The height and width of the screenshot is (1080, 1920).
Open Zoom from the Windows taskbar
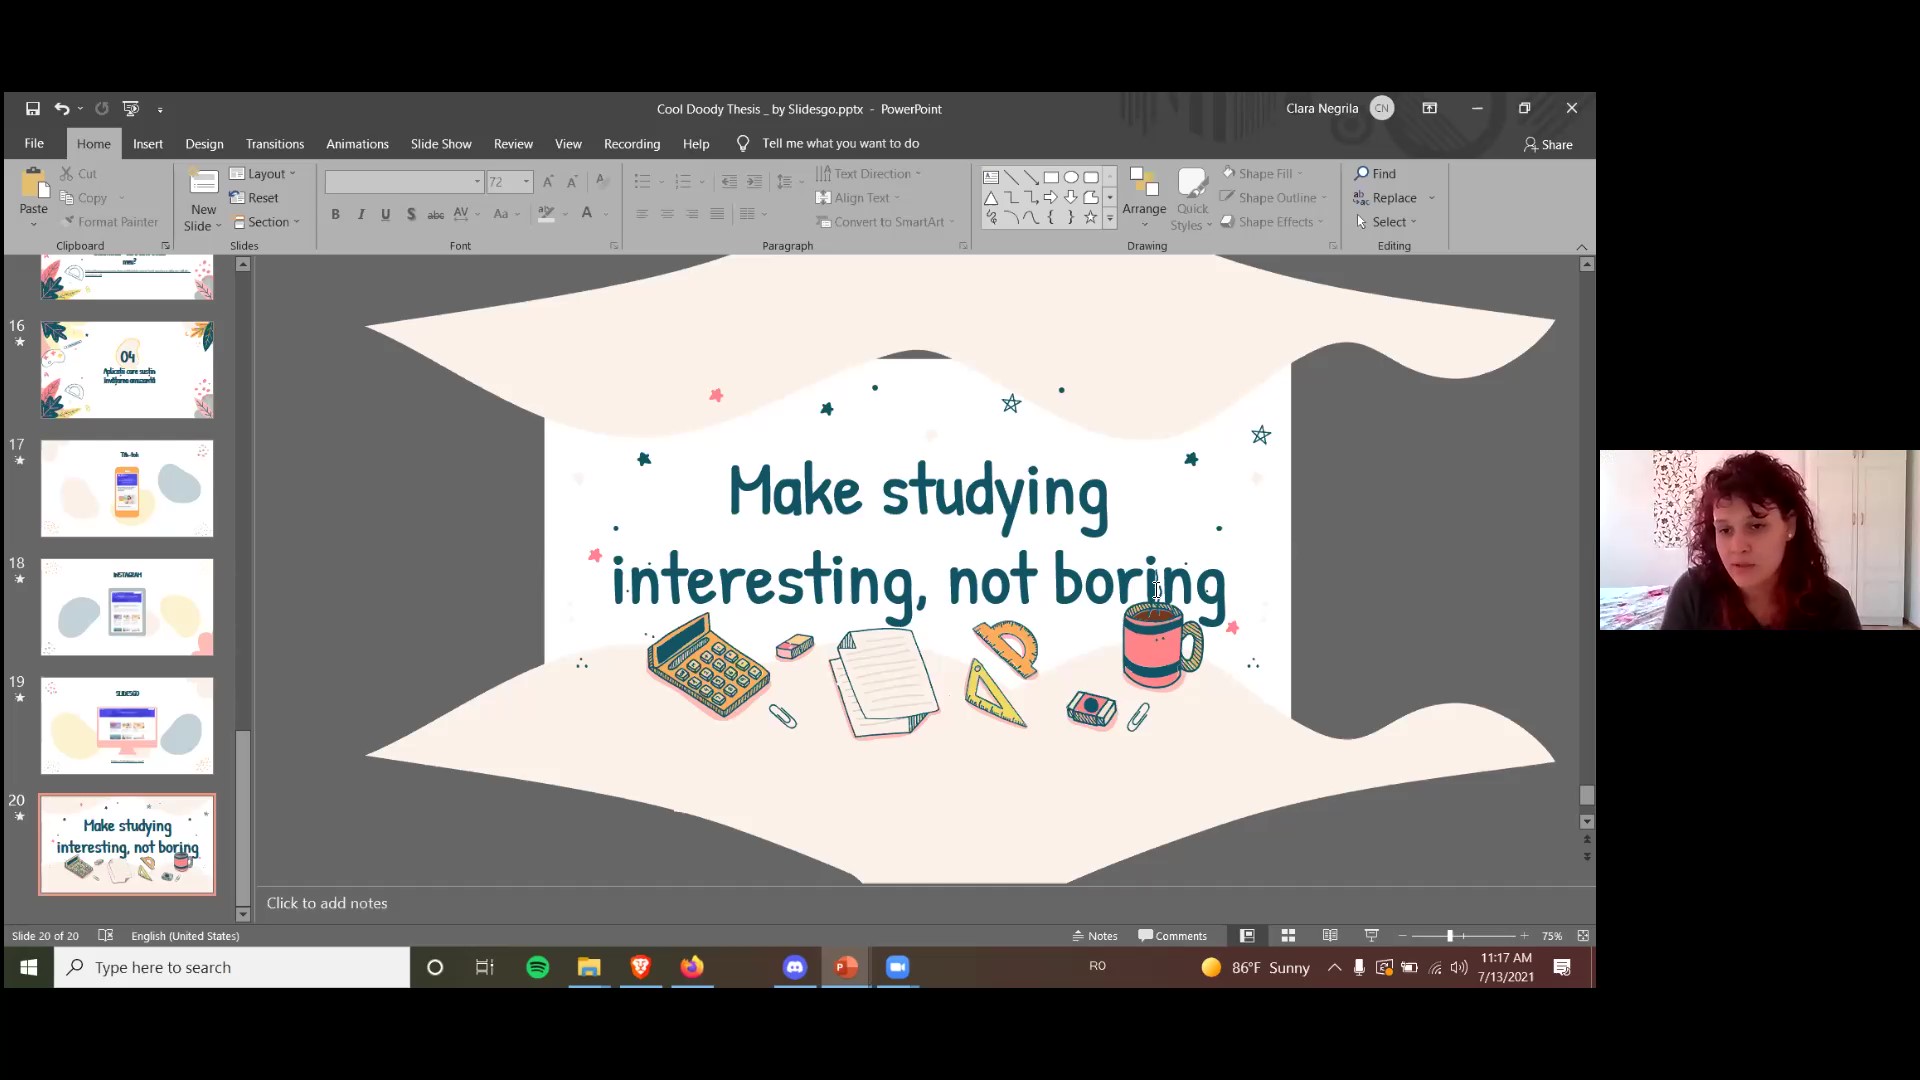[897, 967]
